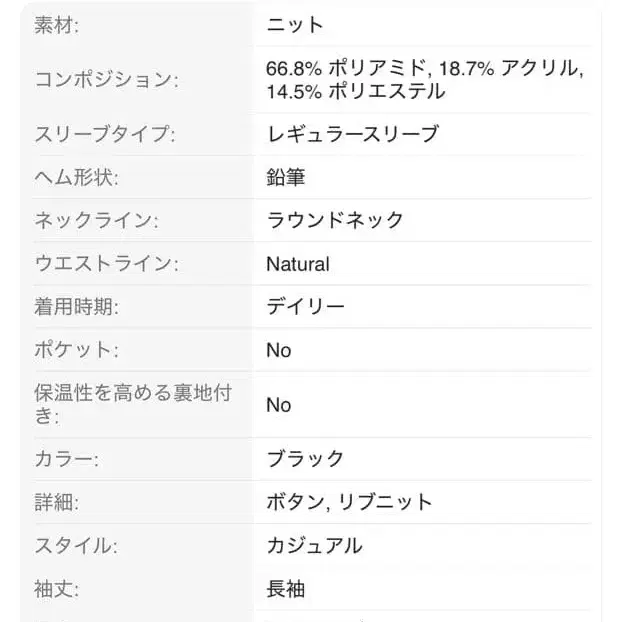This screenshot has height=622, width=622.
Task: Select the 鉛筆 hem shape value
Action: (286, 178)
